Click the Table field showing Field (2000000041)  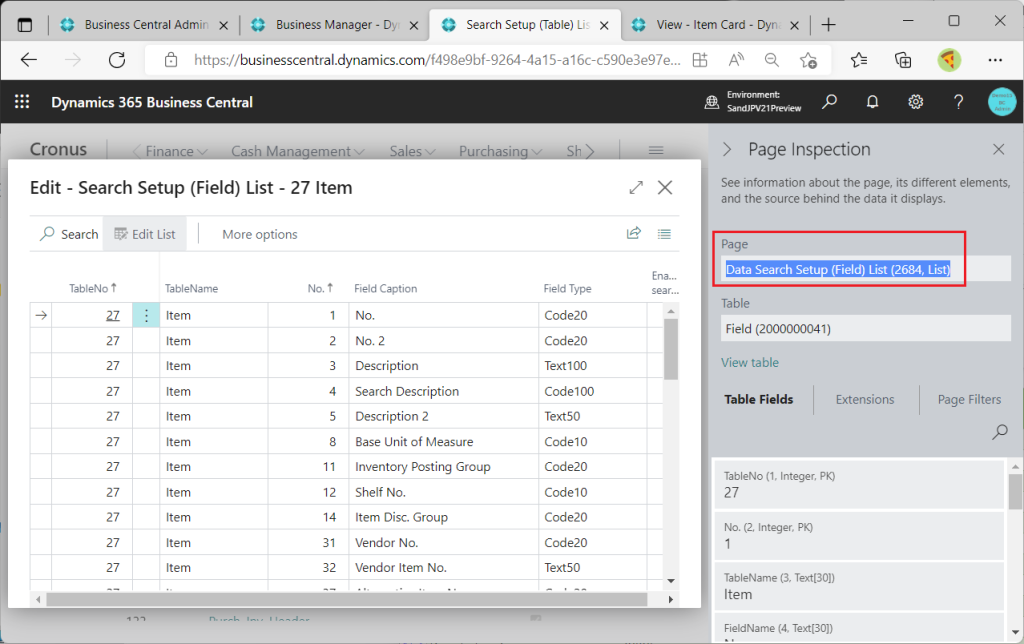click(x=865, y=329)
